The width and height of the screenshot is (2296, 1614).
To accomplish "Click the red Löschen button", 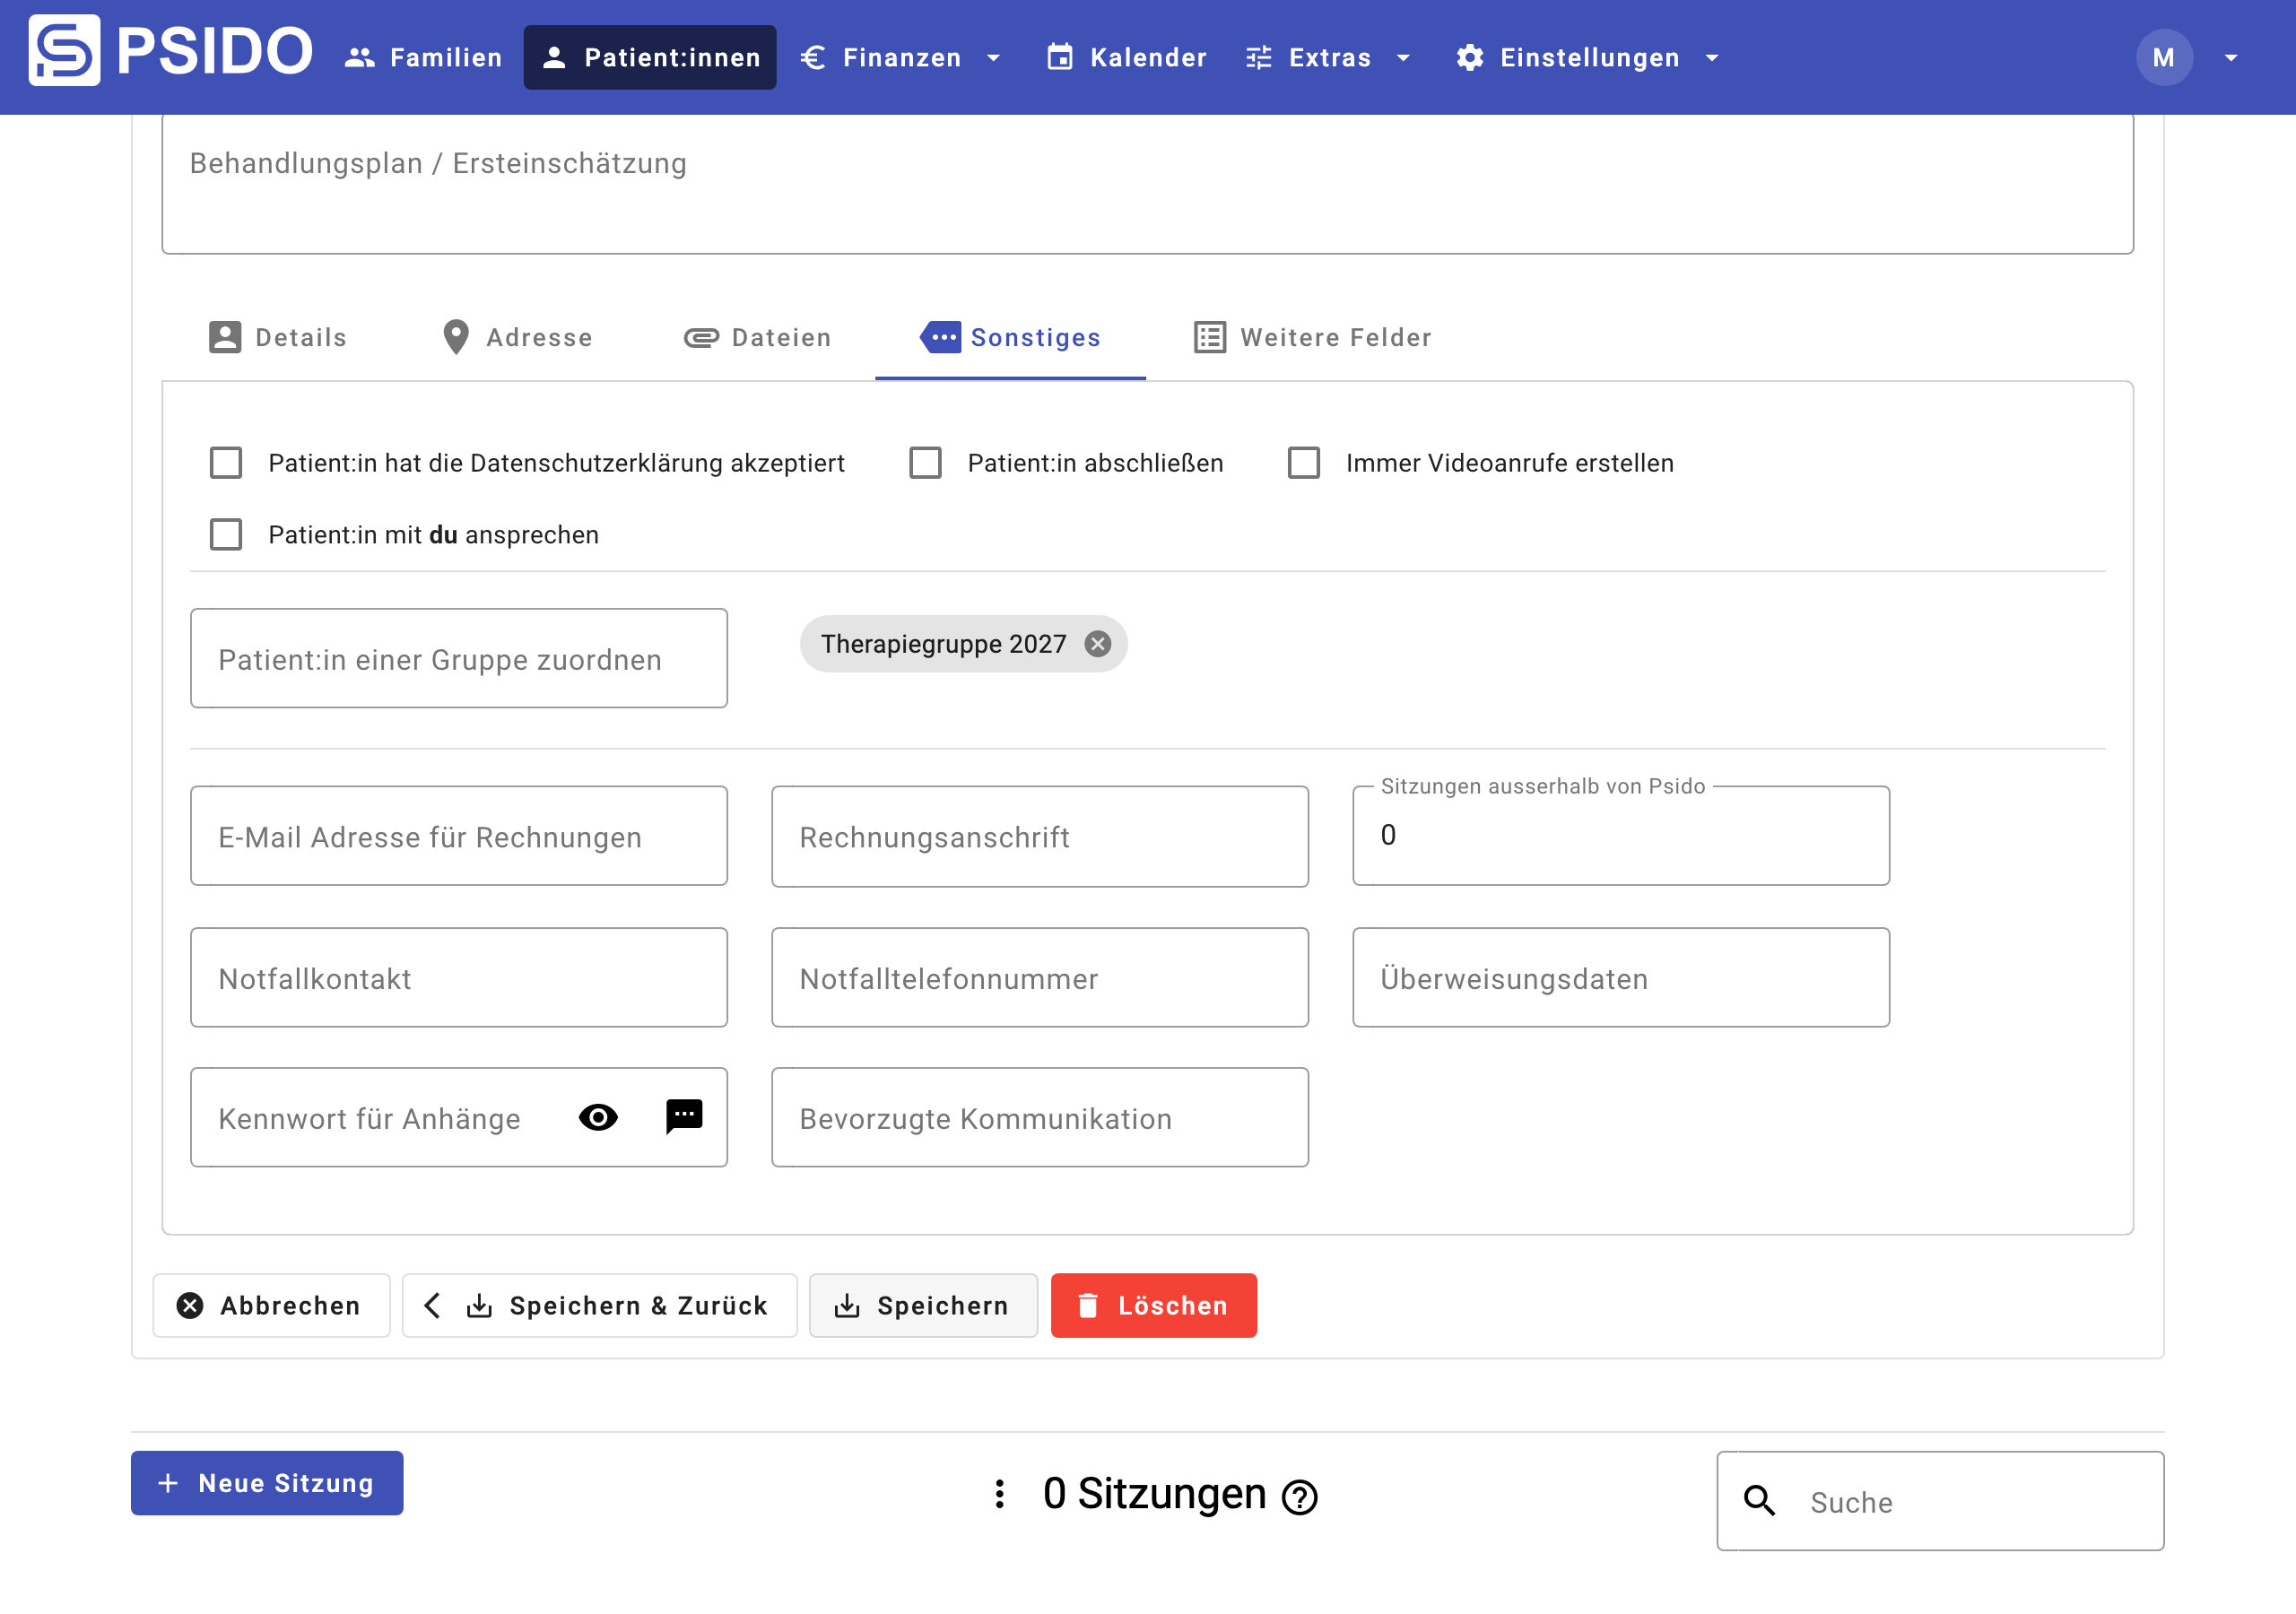I will click(x=1153, y=1305).
